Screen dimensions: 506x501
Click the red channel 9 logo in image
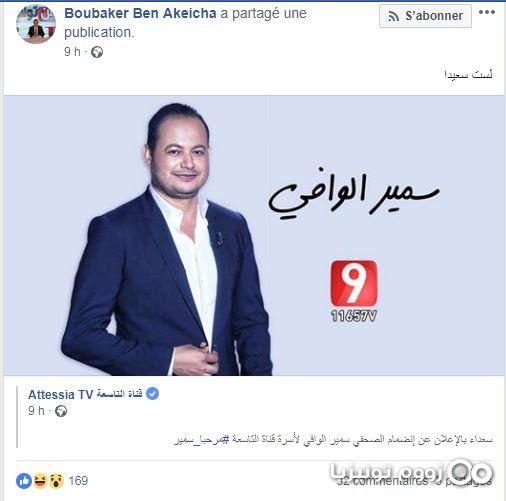(x=354, y=283)
